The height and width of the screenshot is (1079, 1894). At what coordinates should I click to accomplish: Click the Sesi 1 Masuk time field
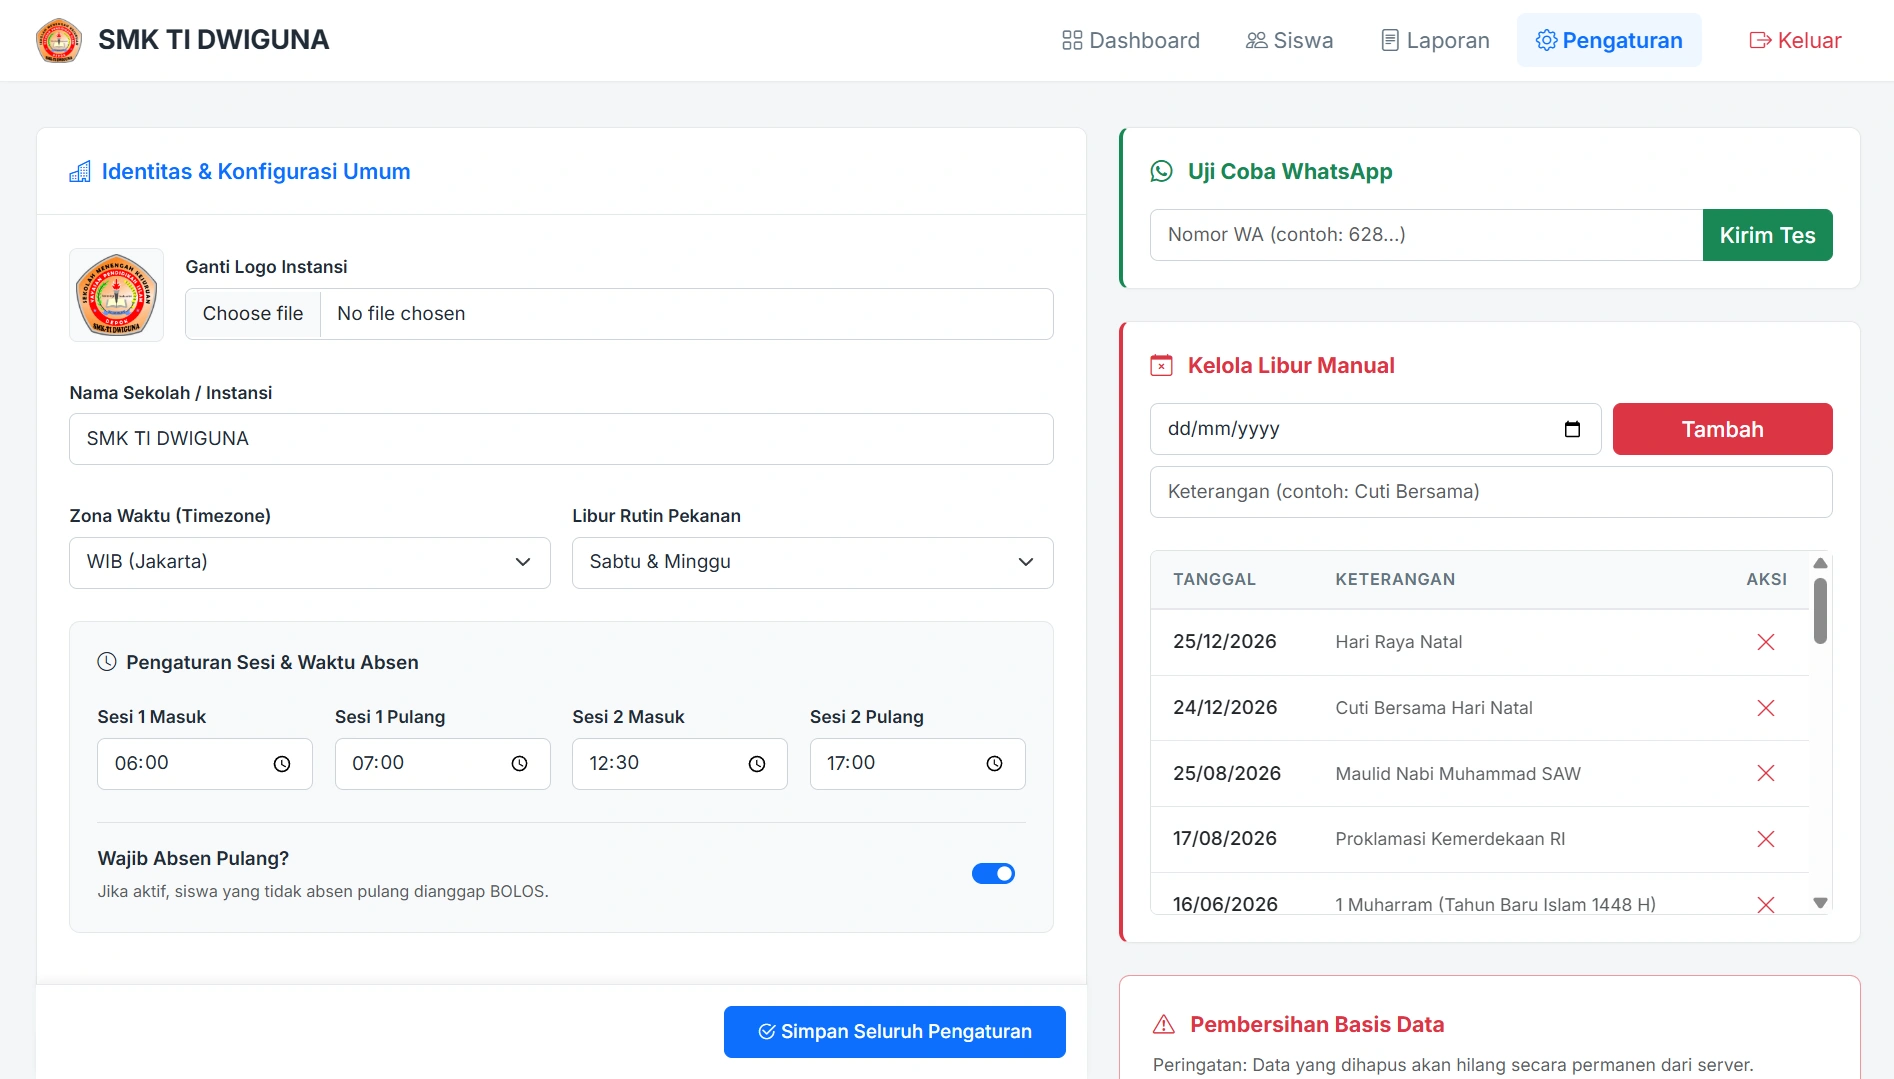(x=205, y=764)
